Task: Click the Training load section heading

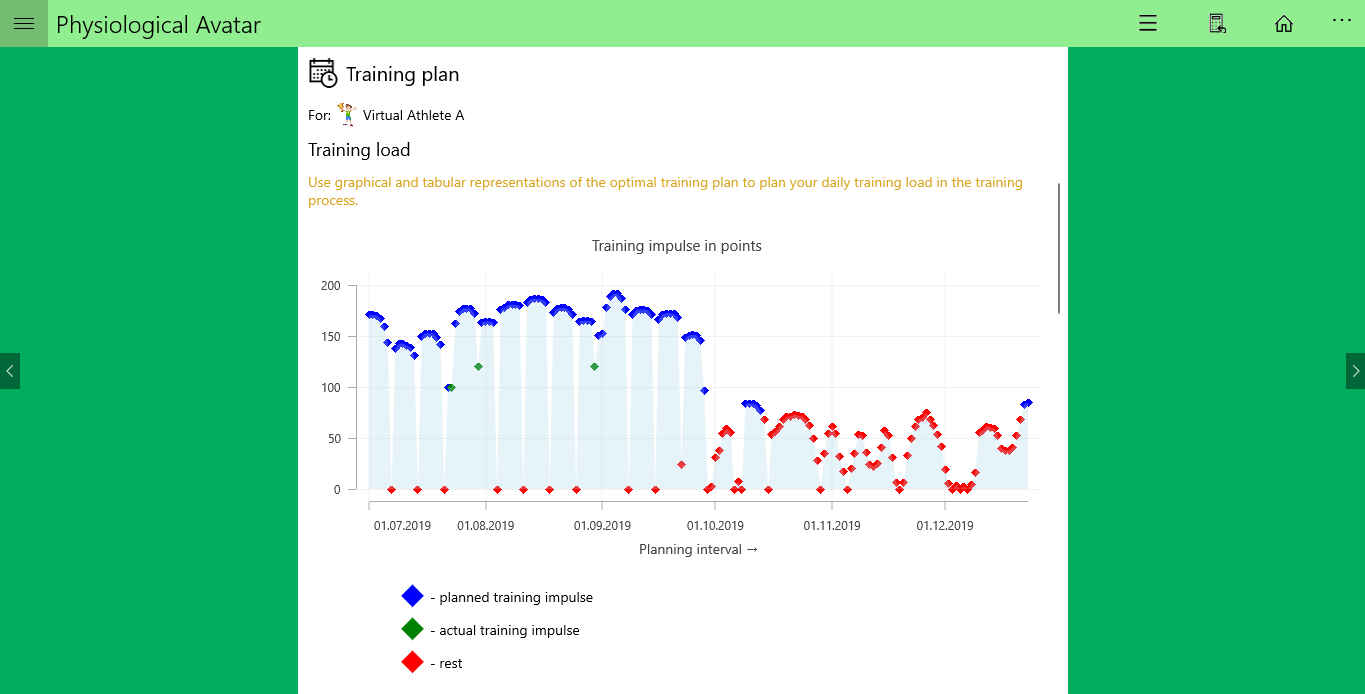Action: 359,150
